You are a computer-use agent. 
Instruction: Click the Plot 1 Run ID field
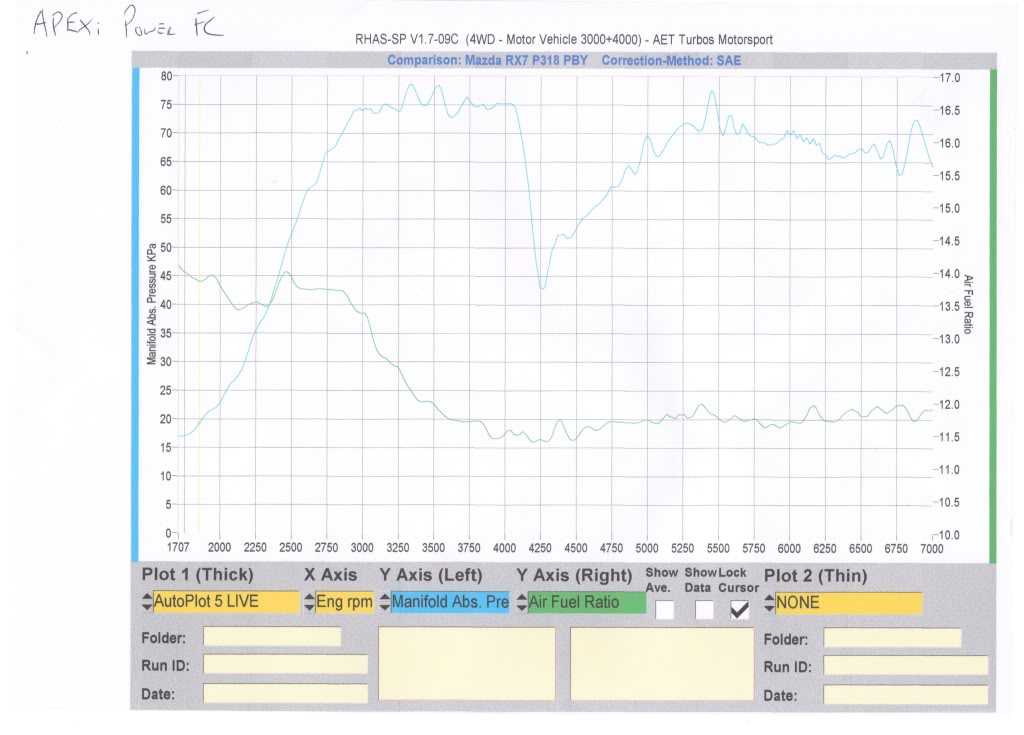(x=285, y=665)
